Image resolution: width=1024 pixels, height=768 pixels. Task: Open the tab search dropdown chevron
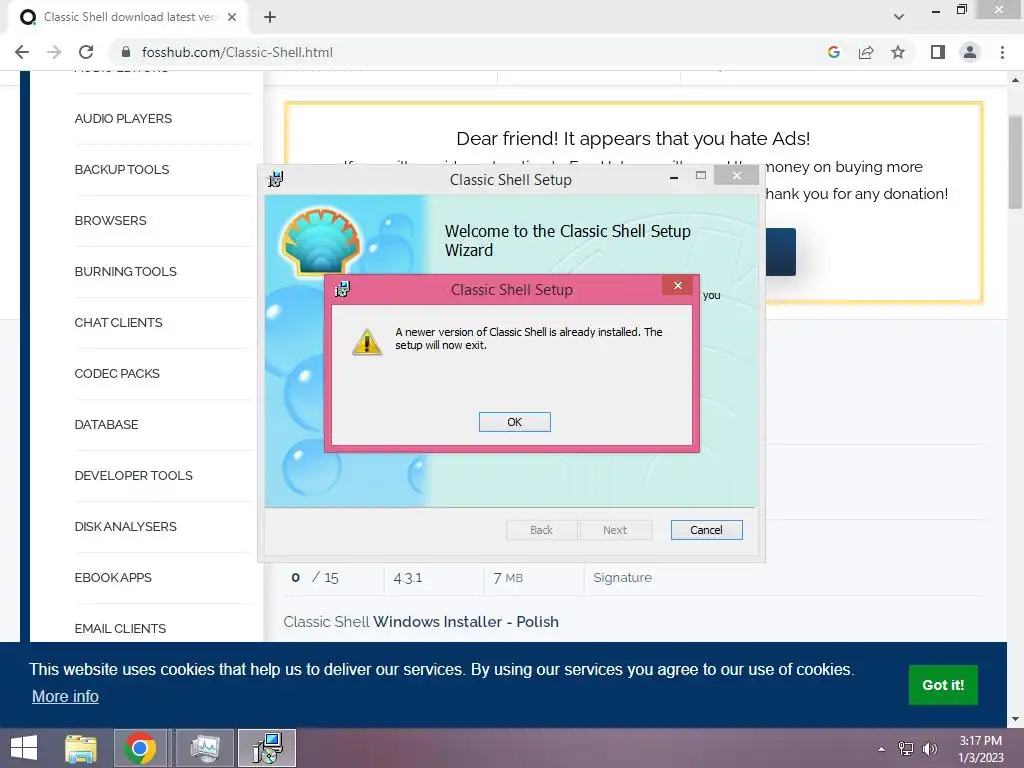[x=899, y=17]
